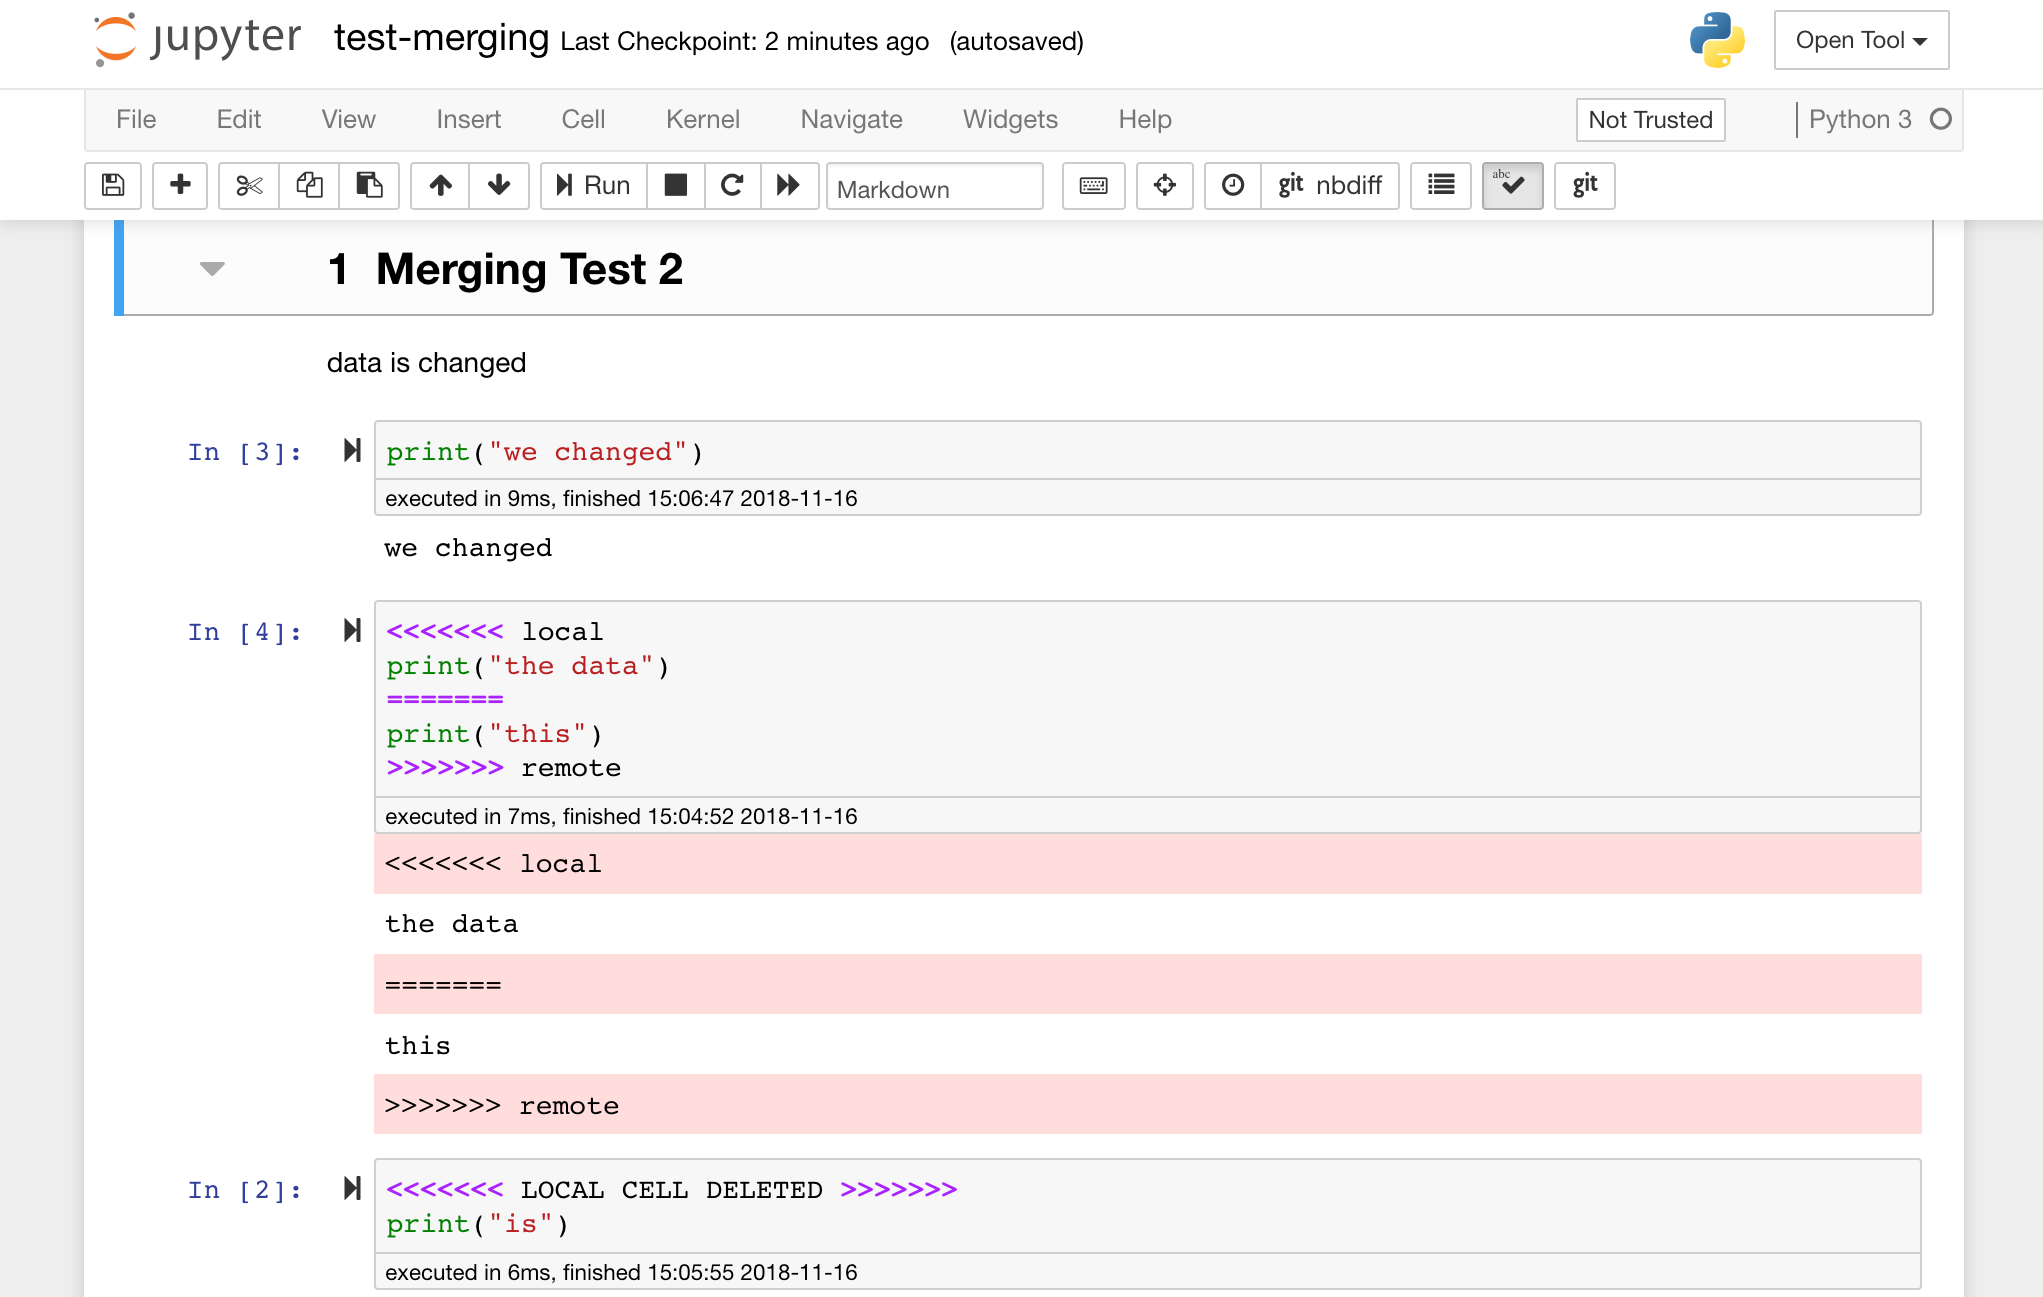Expand the Open Tool dropdown

coord(1861,40)
